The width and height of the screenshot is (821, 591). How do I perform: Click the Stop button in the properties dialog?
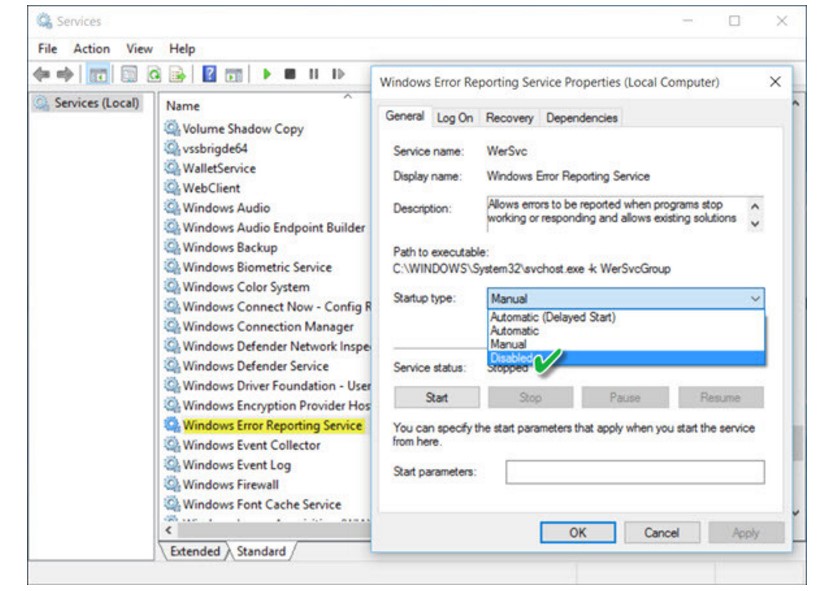(x=530, y=397)
